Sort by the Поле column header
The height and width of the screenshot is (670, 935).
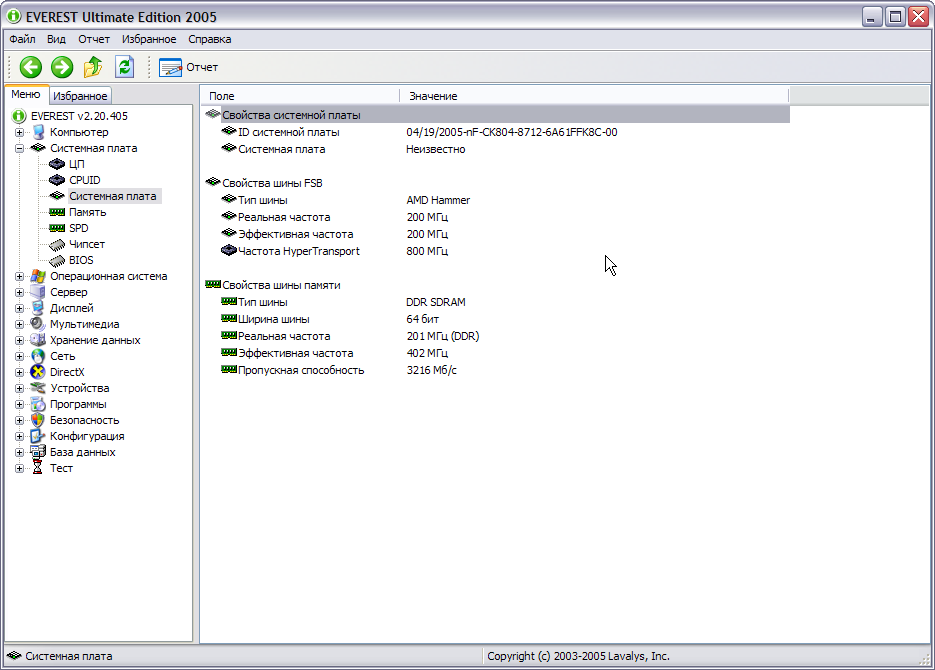pyautogui.click(x=300, y=96)
